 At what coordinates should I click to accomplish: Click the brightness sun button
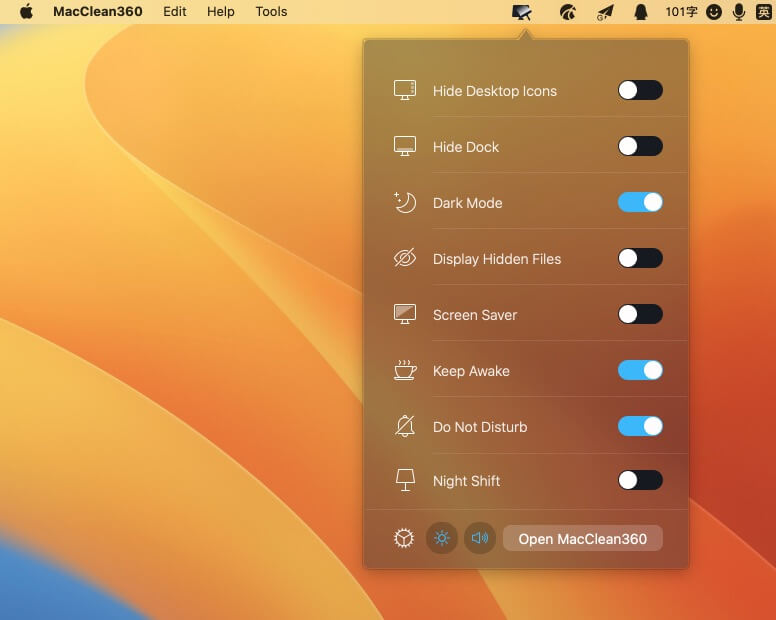click(x=442, y=538)
